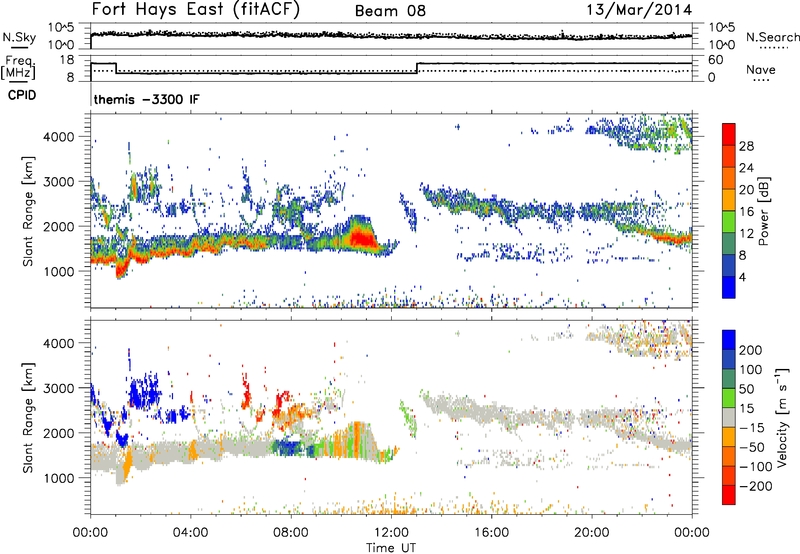
Task: Click the 'Slant Range [km]' label of power panel
Action: [x=28, y=211]
